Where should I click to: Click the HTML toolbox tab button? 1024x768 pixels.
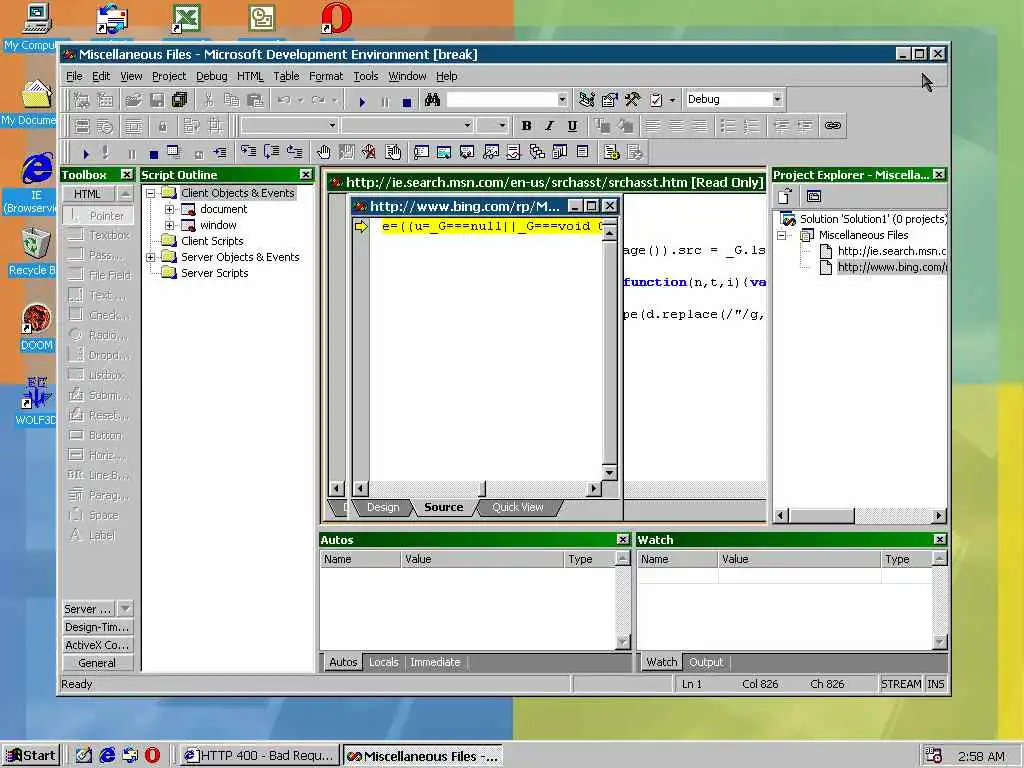coord(89,194)
